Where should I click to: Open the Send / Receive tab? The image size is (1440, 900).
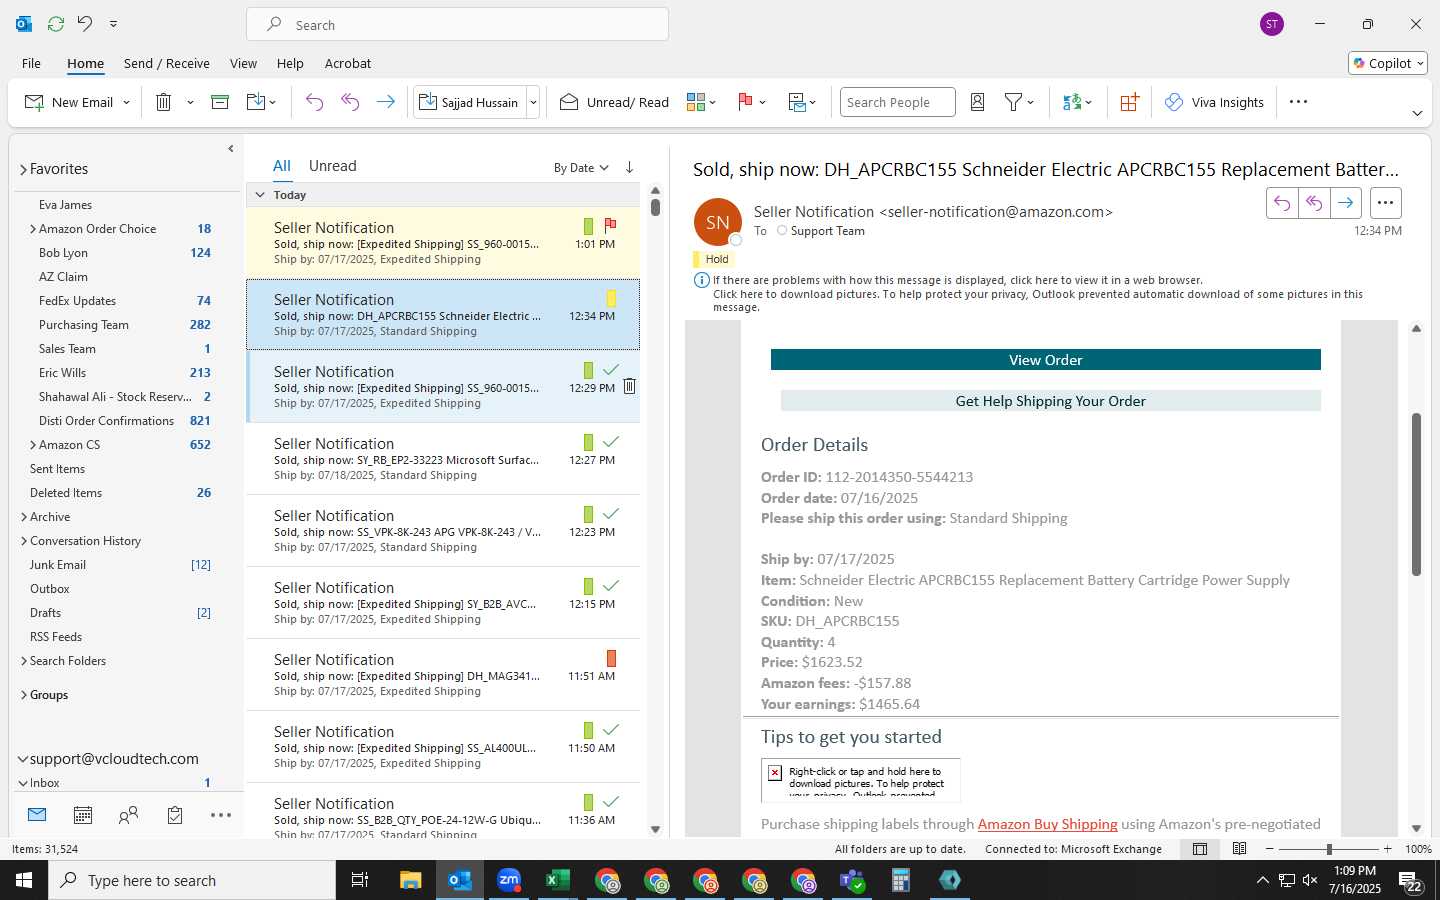coord(167,63)
